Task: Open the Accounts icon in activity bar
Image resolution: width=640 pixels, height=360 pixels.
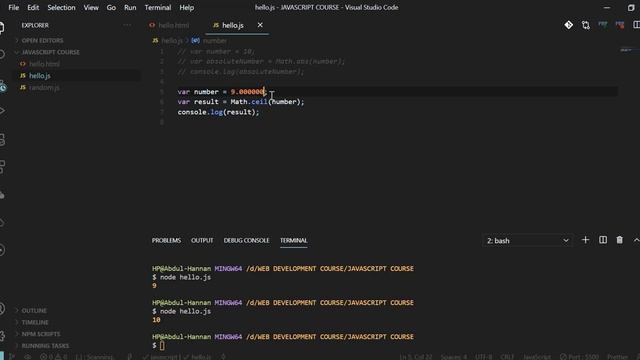Action: 2,308
